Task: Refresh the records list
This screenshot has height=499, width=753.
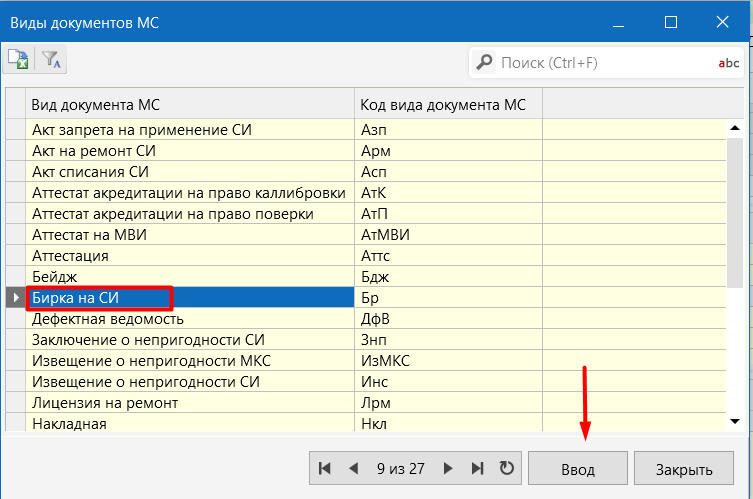Action: [507, 468]
